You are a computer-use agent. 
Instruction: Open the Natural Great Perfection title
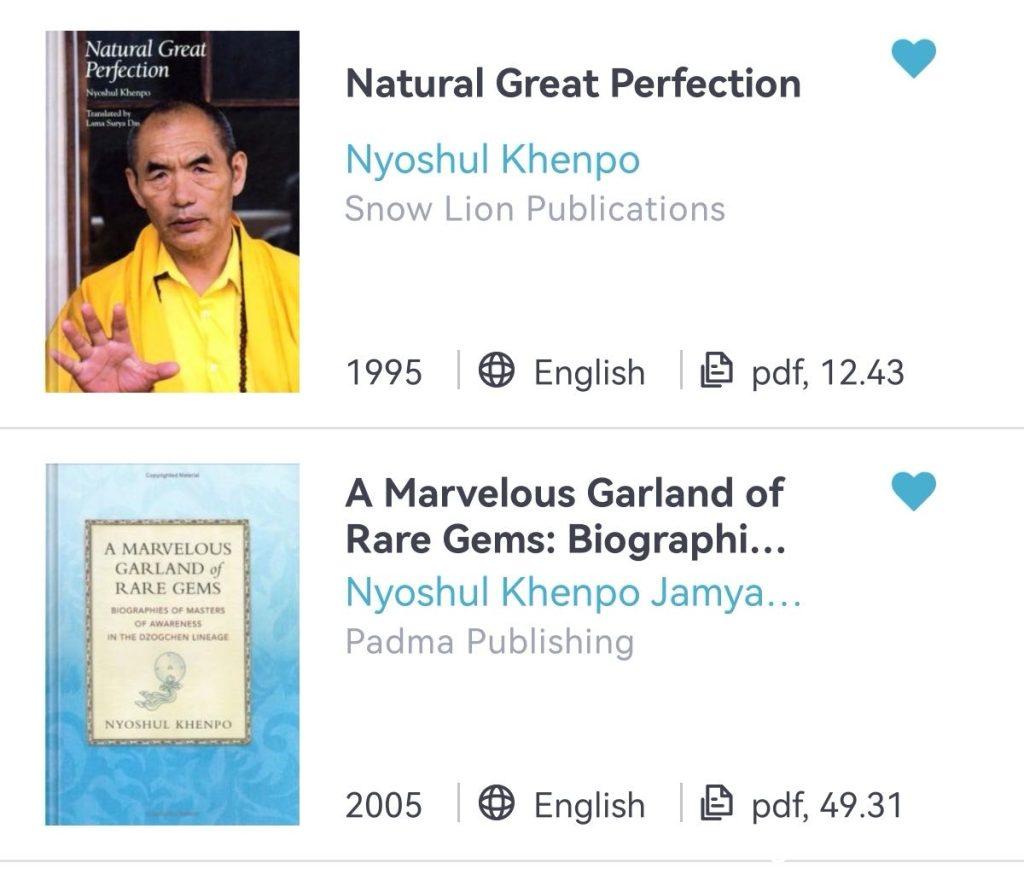tap(573, 84)
